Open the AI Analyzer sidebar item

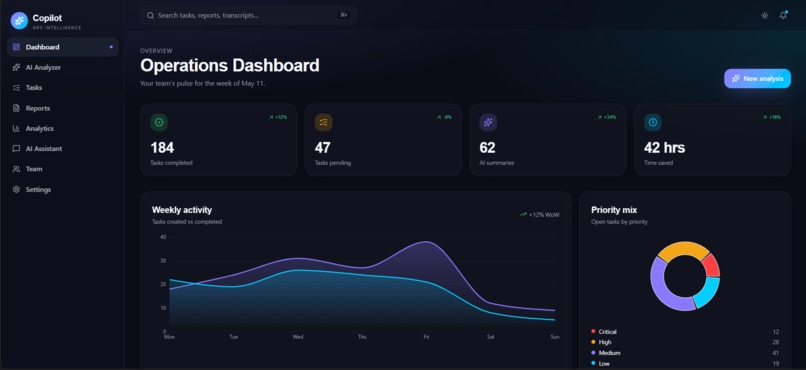click(63, 67)
